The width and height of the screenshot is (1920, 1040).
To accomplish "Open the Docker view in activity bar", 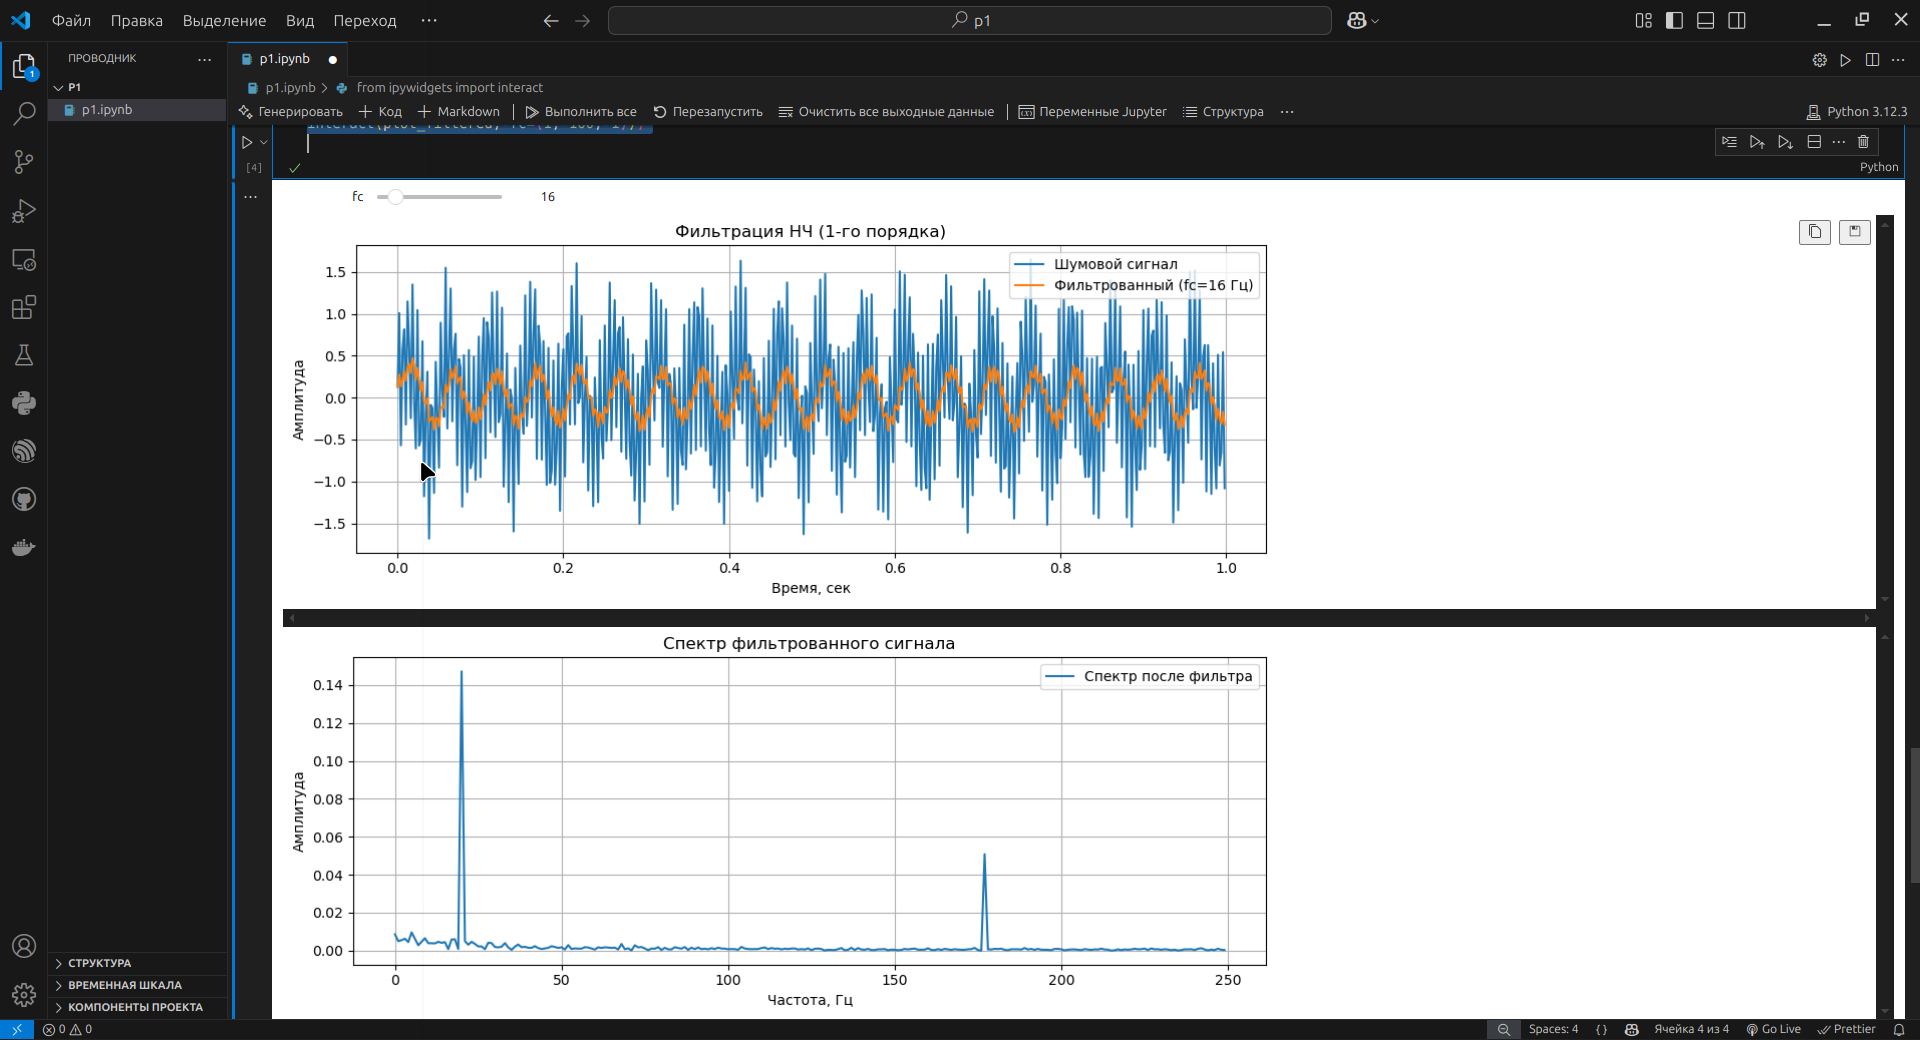I will 24,547.
